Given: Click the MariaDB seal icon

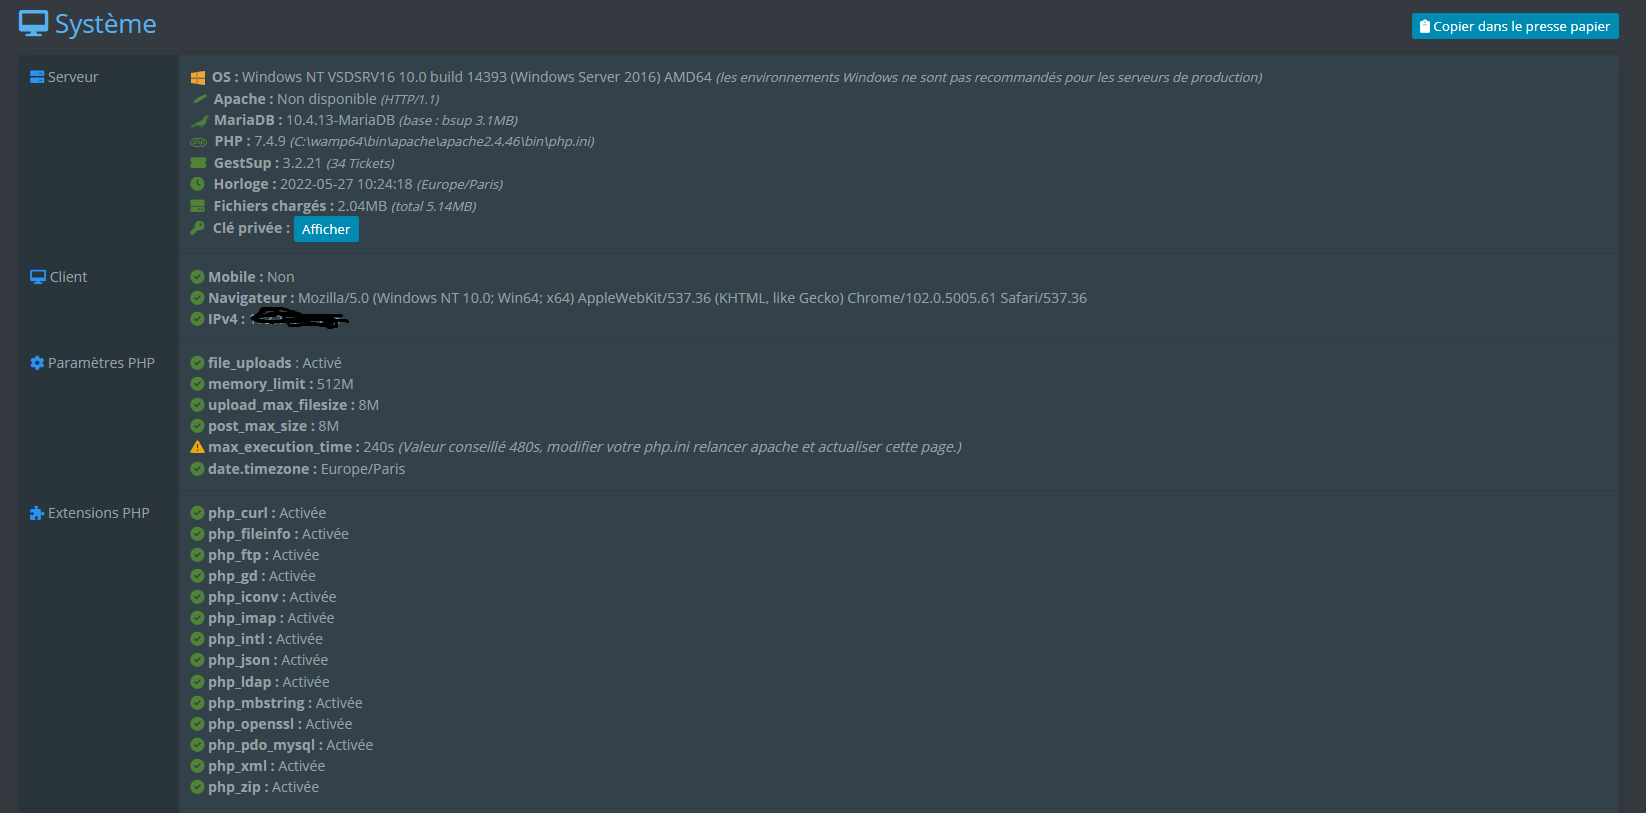Looking at the screenshot, I should tap(199, 121).
